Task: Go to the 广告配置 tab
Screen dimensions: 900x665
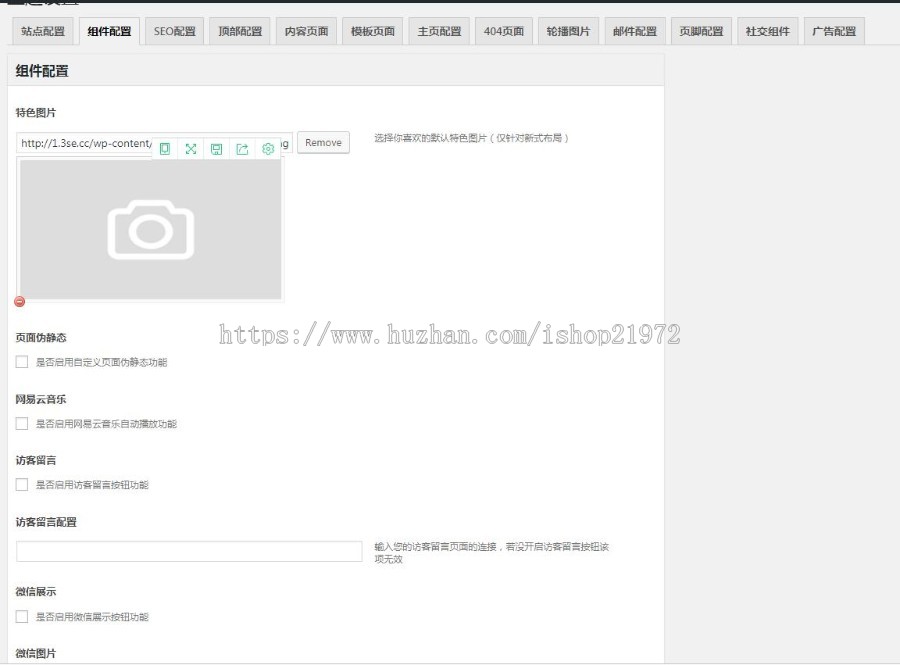Action: [834, 31]
